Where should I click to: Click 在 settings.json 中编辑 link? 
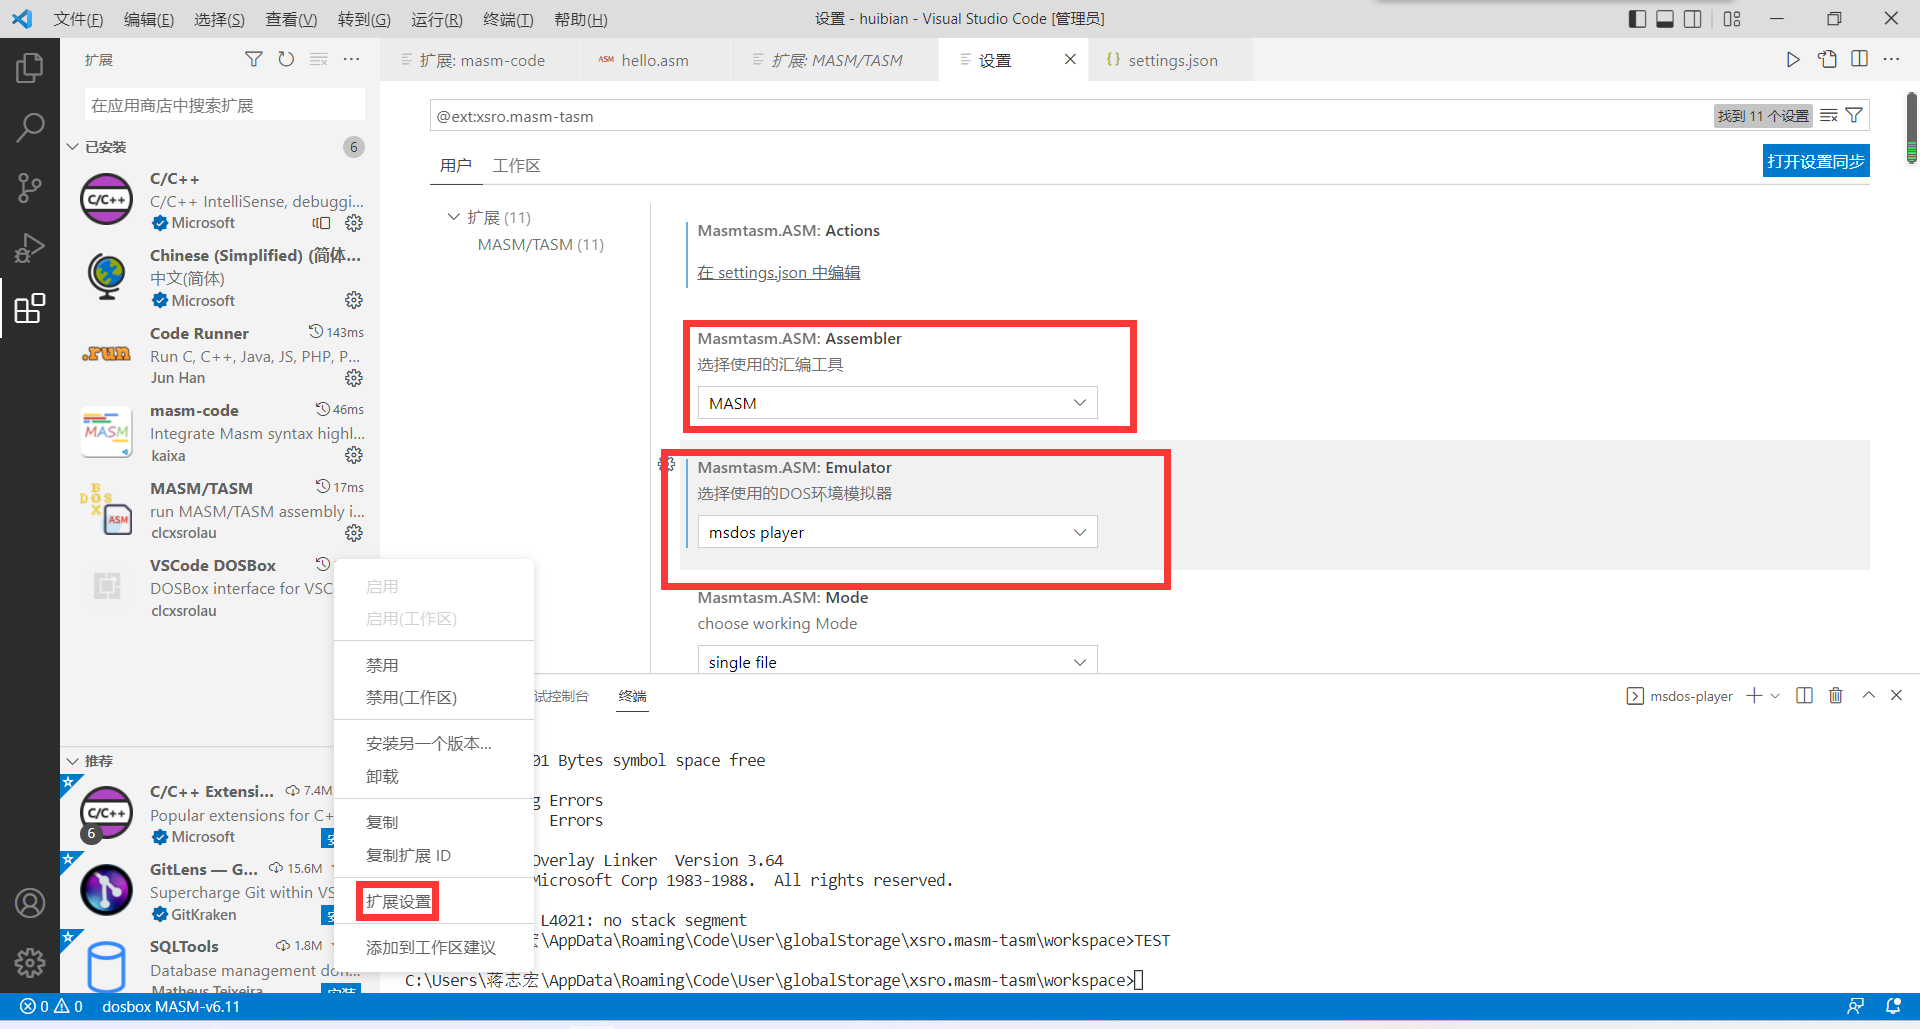(x=779, y=272)
